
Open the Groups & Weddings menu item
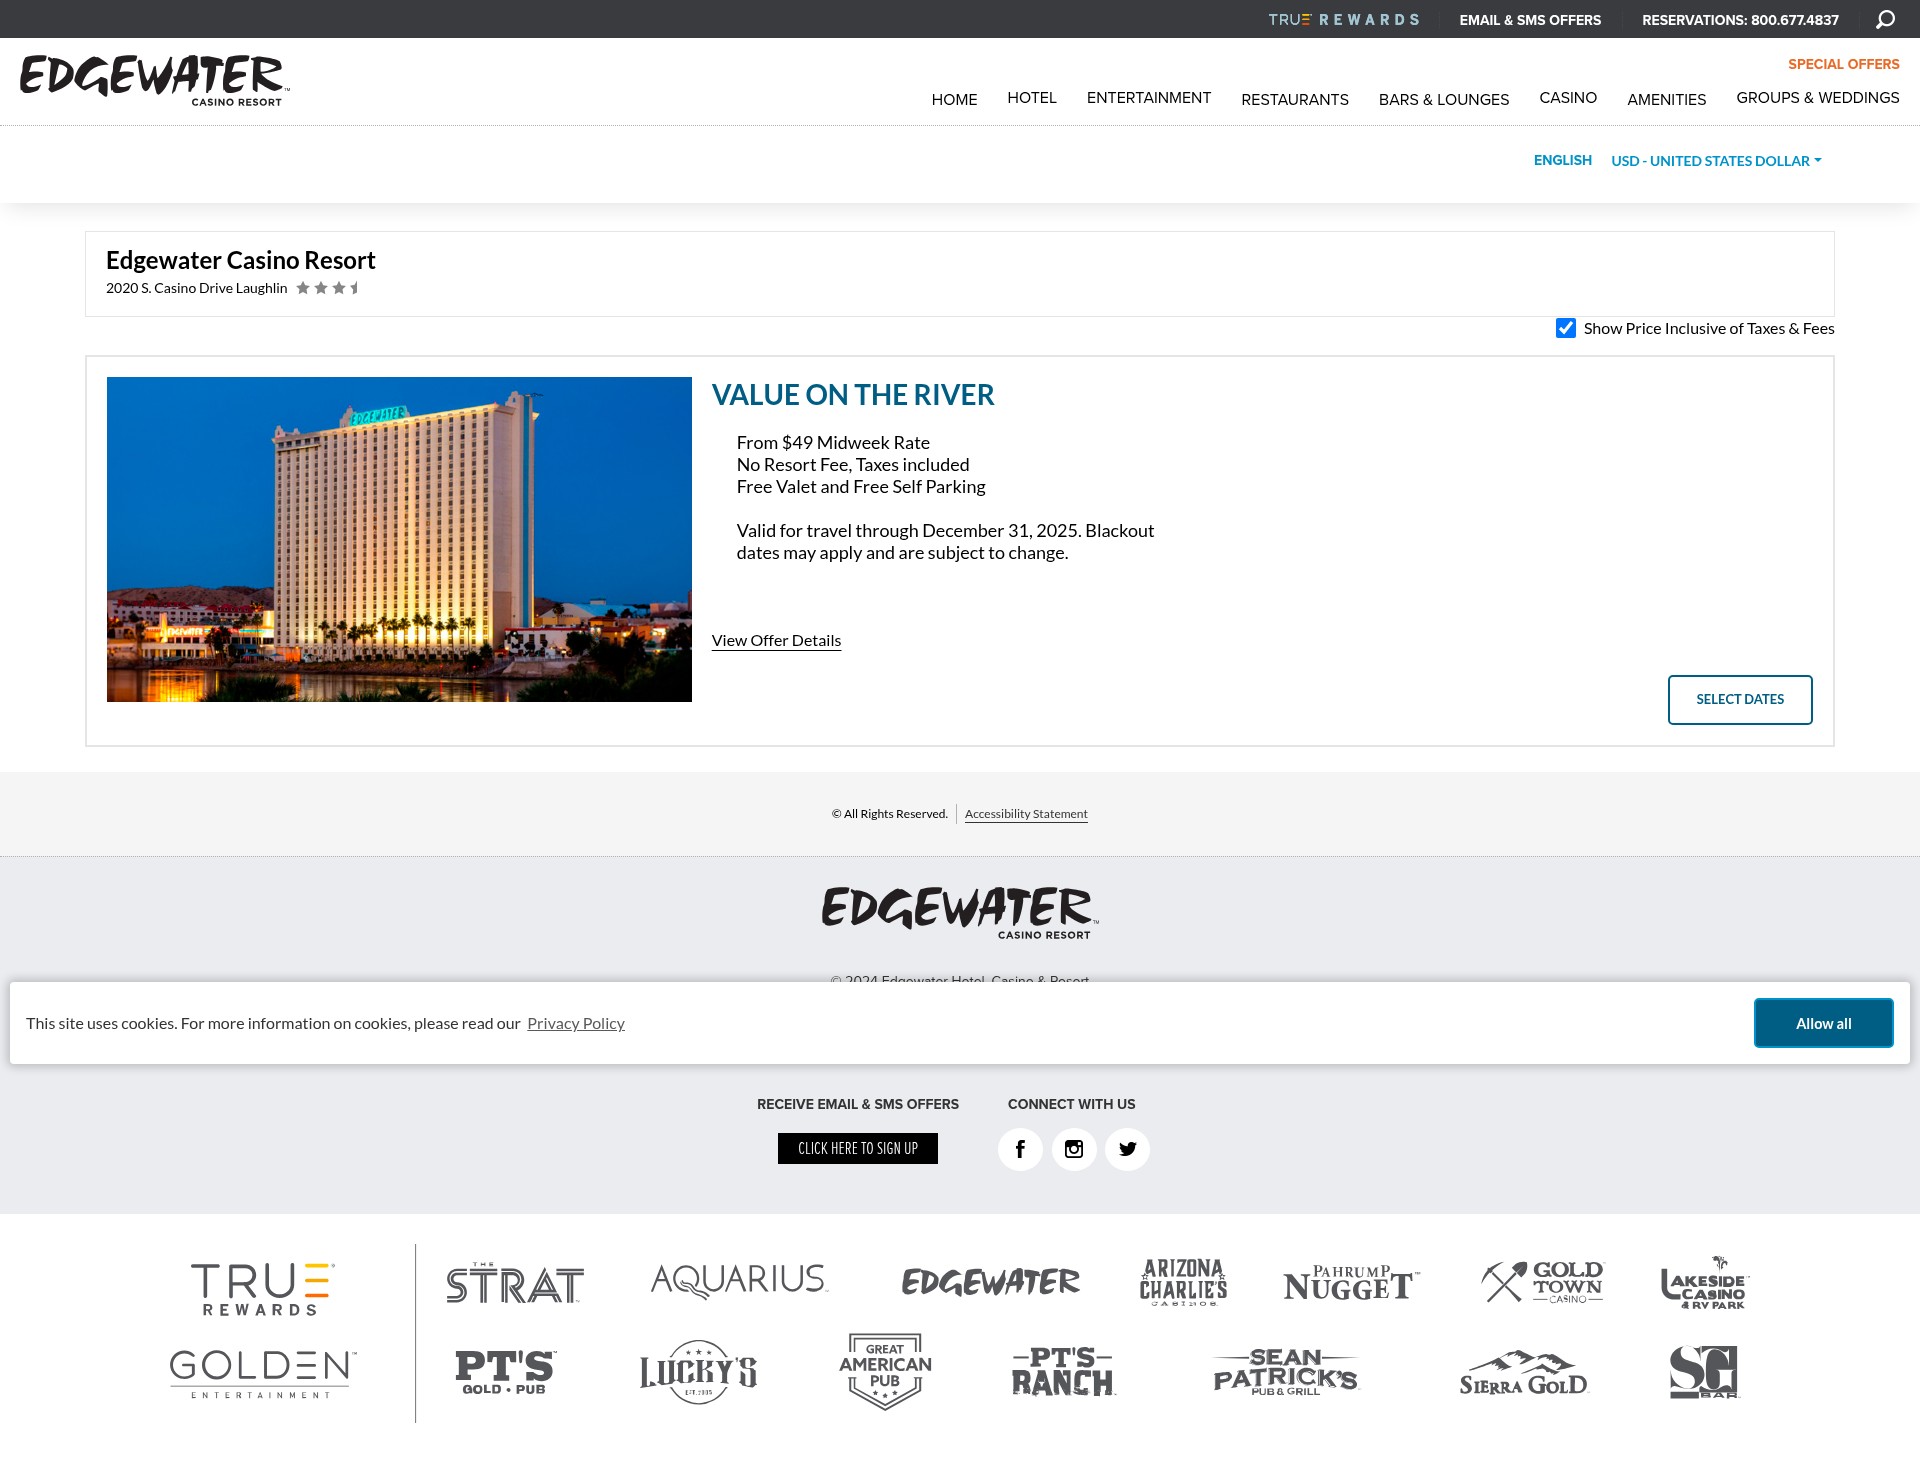1818,97
